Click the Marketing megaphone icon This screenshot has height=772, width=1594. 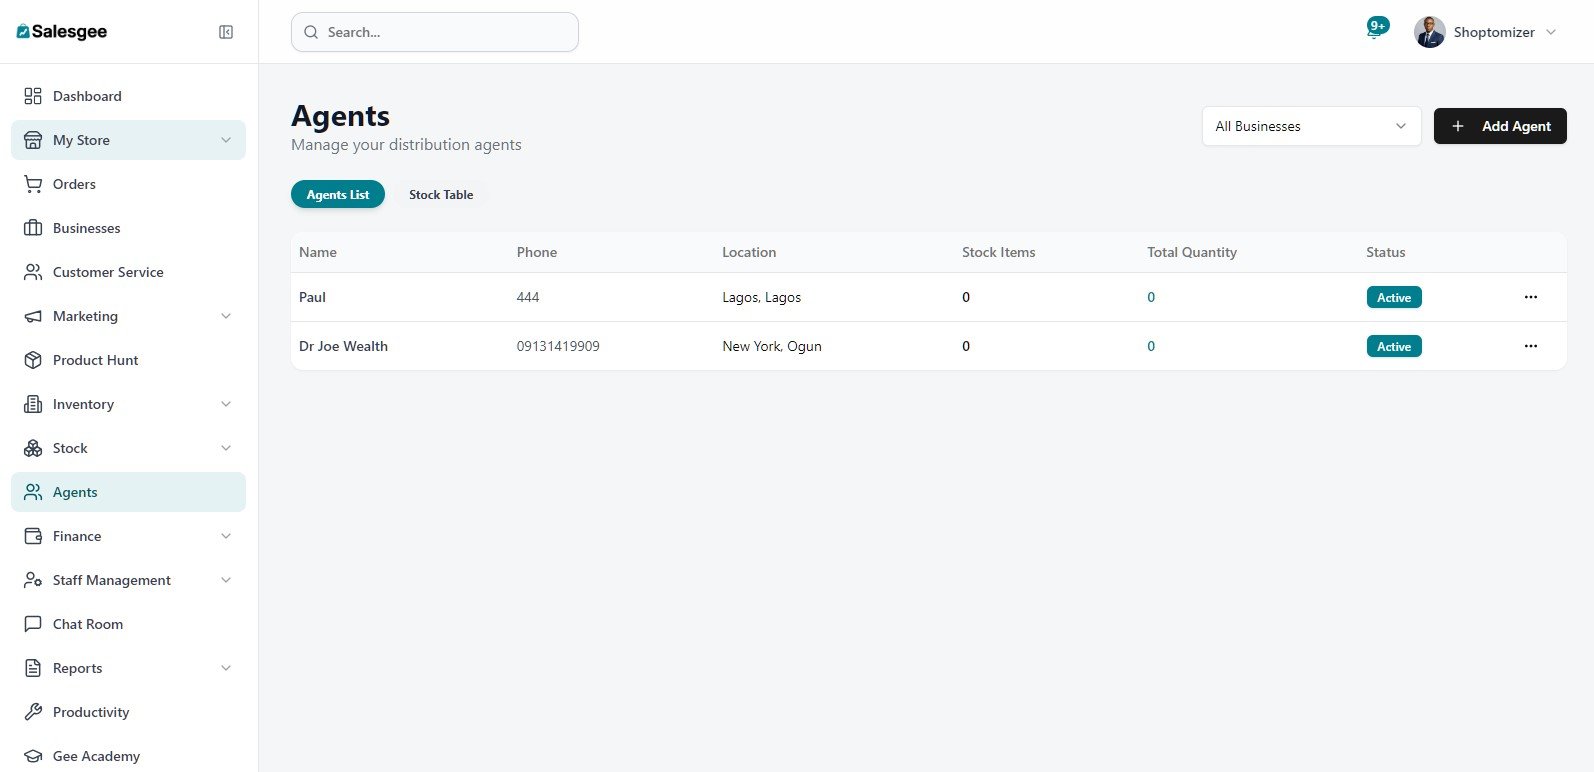[33, 316]
